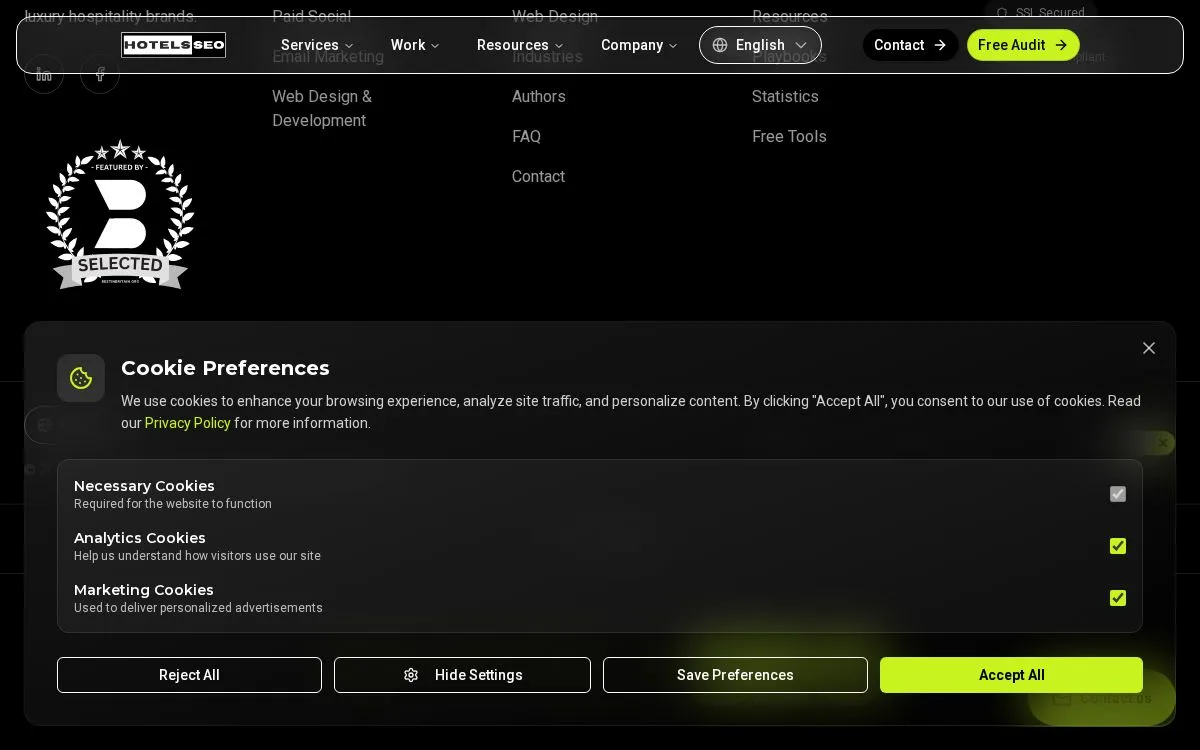Click the cookie icon in the preferences banner
The width and height of the screenshot is (1200, 750).
(x=81, y=378)
